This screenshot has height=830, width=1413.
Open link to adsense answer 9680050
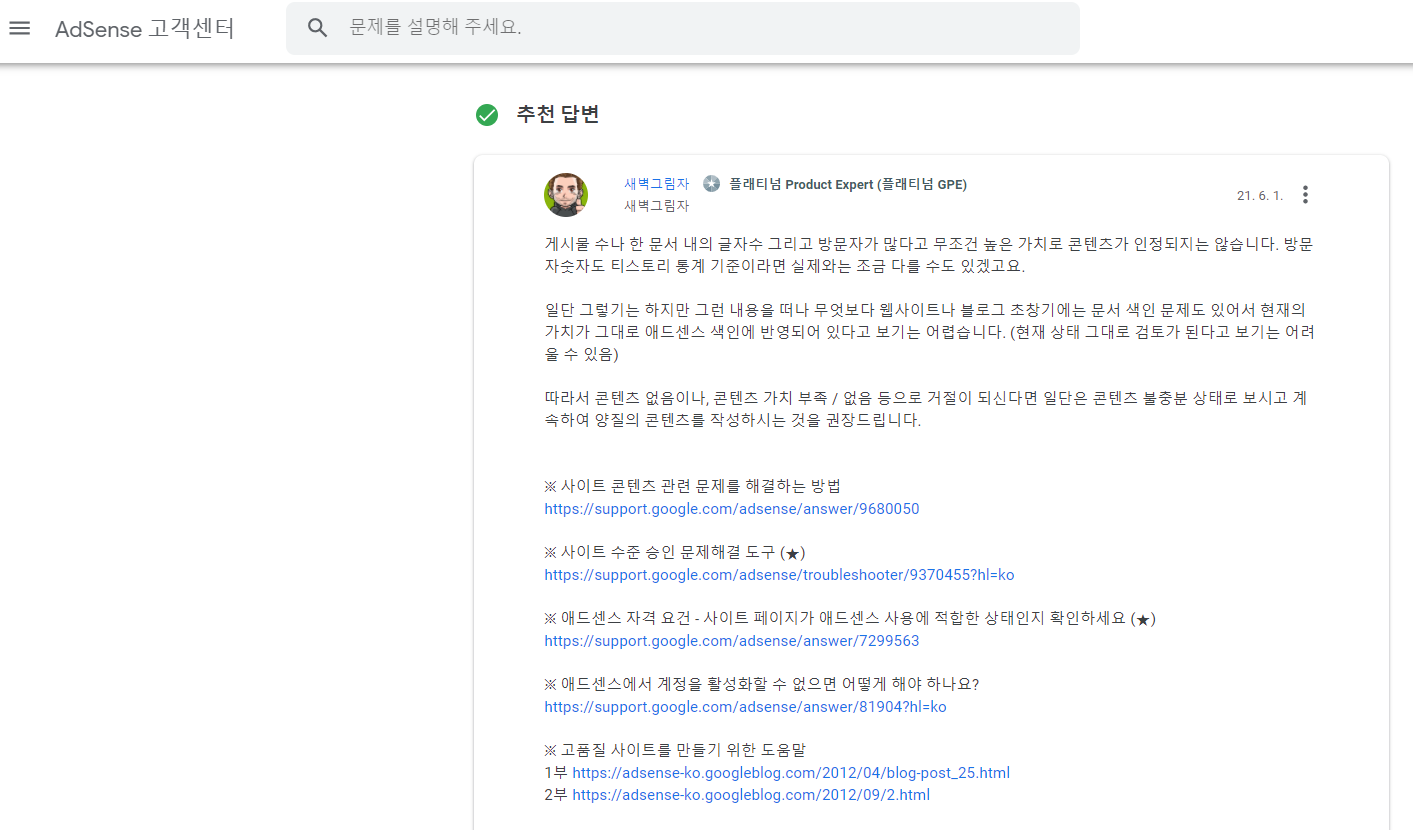732,509
